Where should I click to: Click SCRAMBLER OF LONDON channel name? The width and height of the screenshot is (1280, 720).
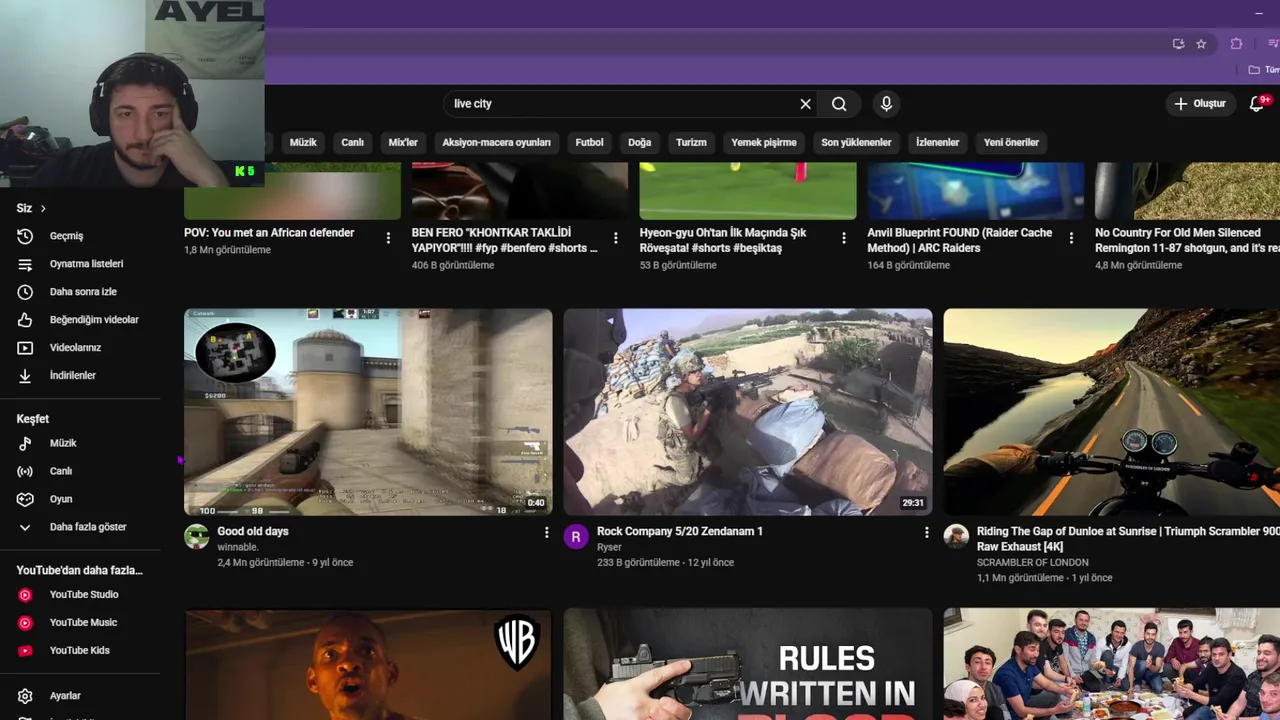pyautogui.click(x=1033, y=563)
